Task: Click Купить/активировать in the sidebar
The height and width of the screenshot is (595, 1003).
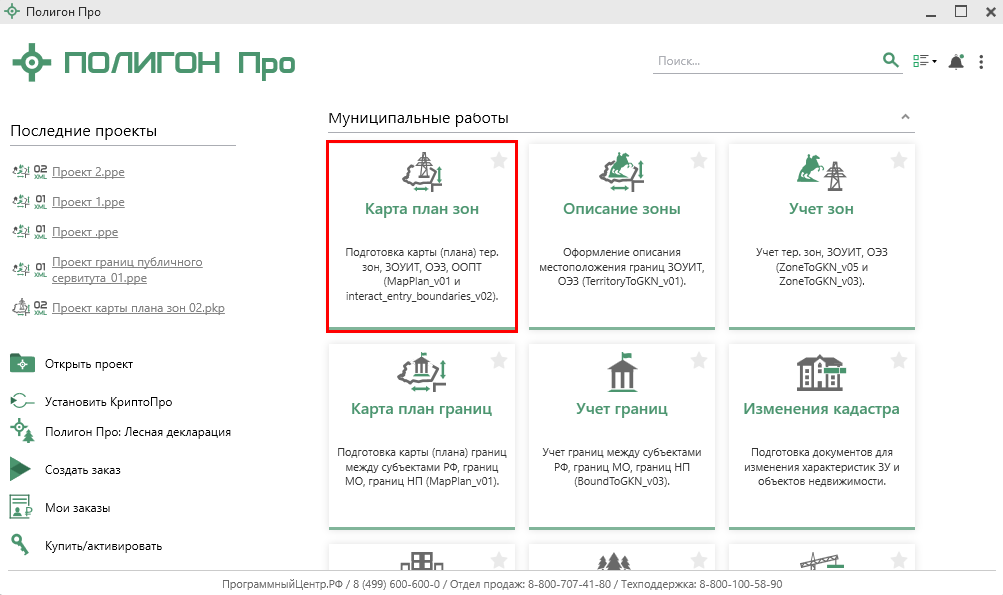Action: (103, 546)
